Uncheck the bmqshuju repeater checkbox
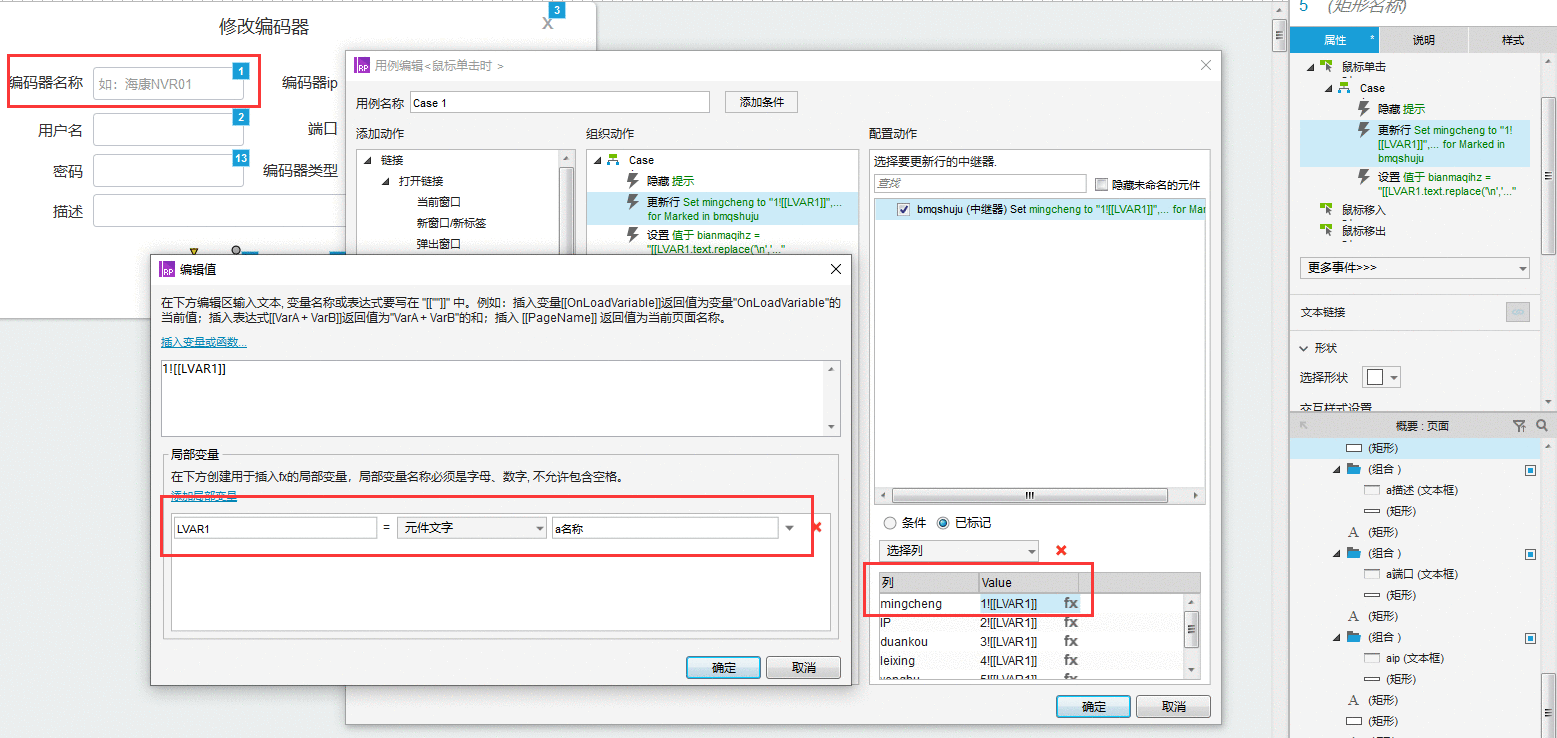The height and width of the screenshot is (738, 1557). [904, 210]
